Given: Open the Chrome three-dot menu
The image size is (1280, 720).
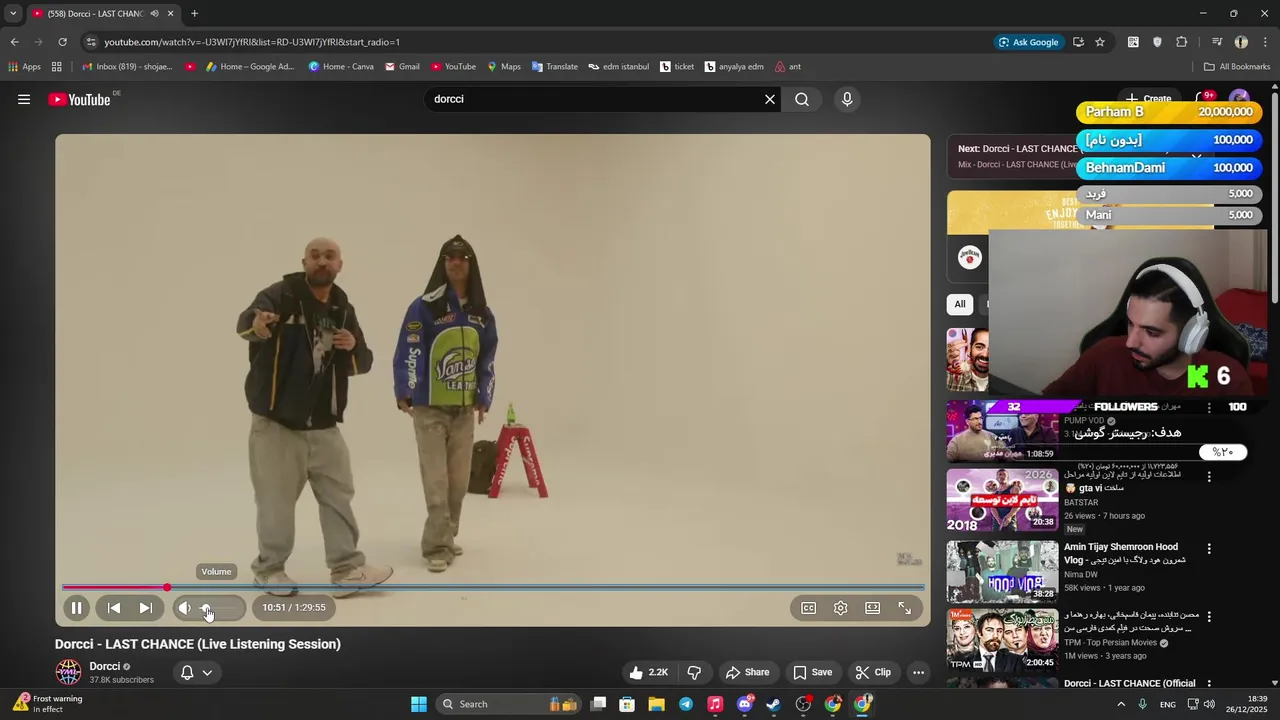Looking at the screenshot, I should coord(1265,42).
